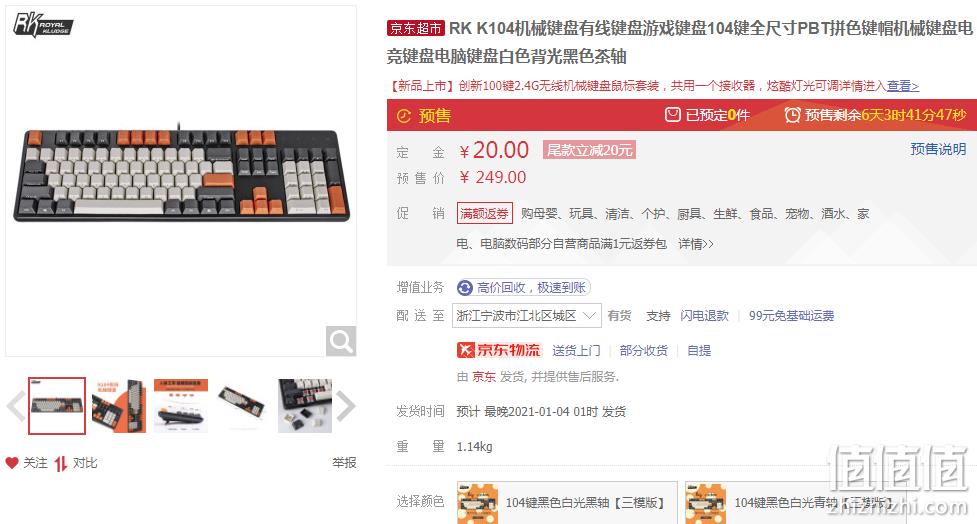Image resolution: width=977 pixels, height=524 pixels.
Task: Click the 闪电退款 link
Action: click(705, 316)
